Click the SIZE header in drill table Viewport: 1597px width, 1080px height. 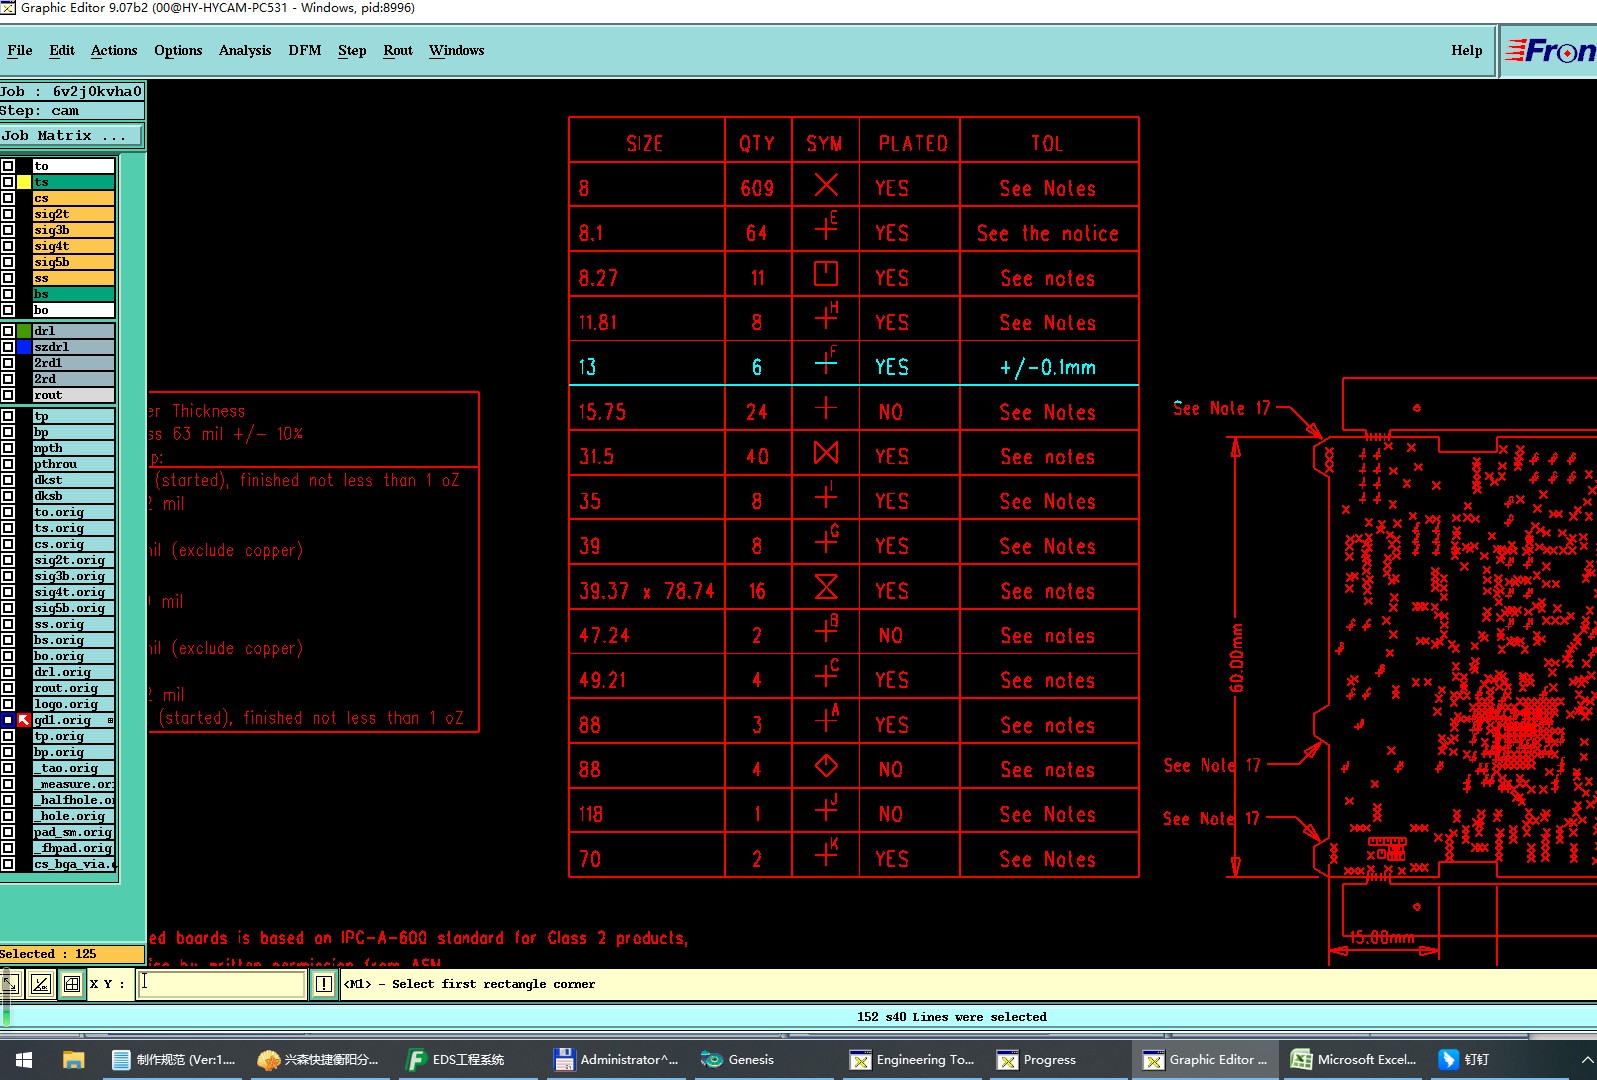[645, 144]
